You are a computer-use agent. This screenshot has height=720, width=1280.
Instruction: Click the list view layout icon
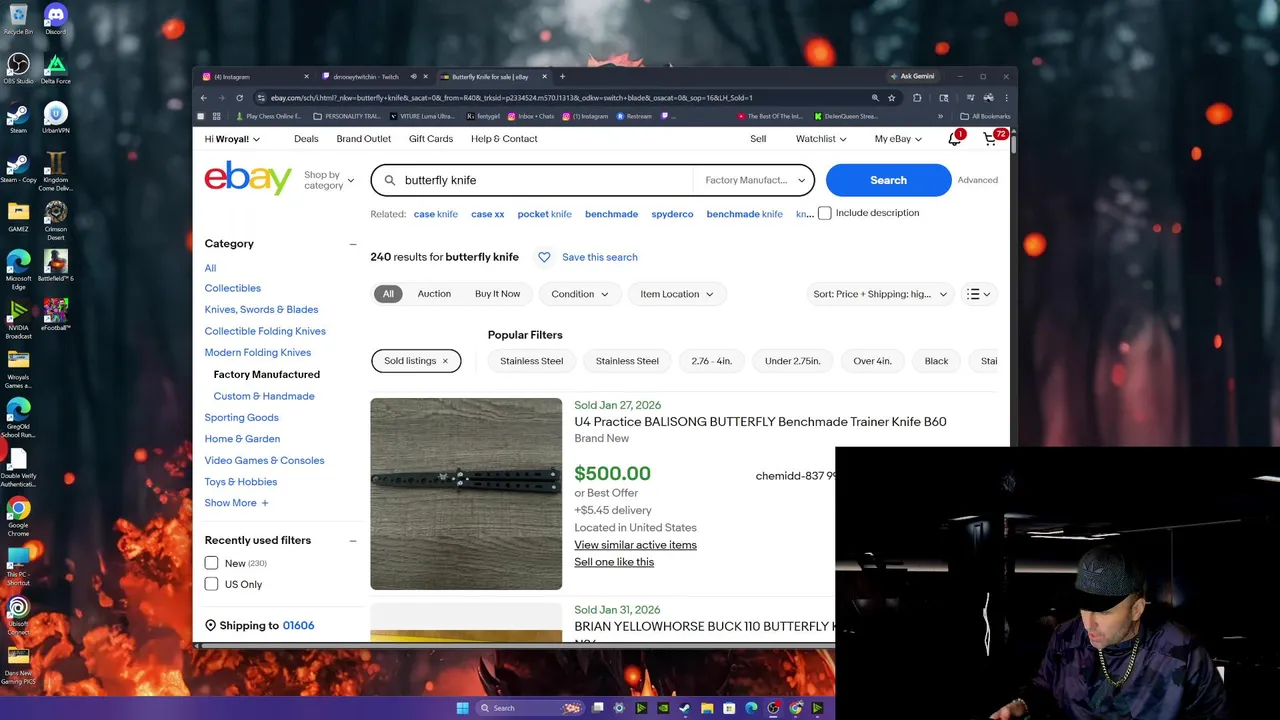(x=979, y=294)
